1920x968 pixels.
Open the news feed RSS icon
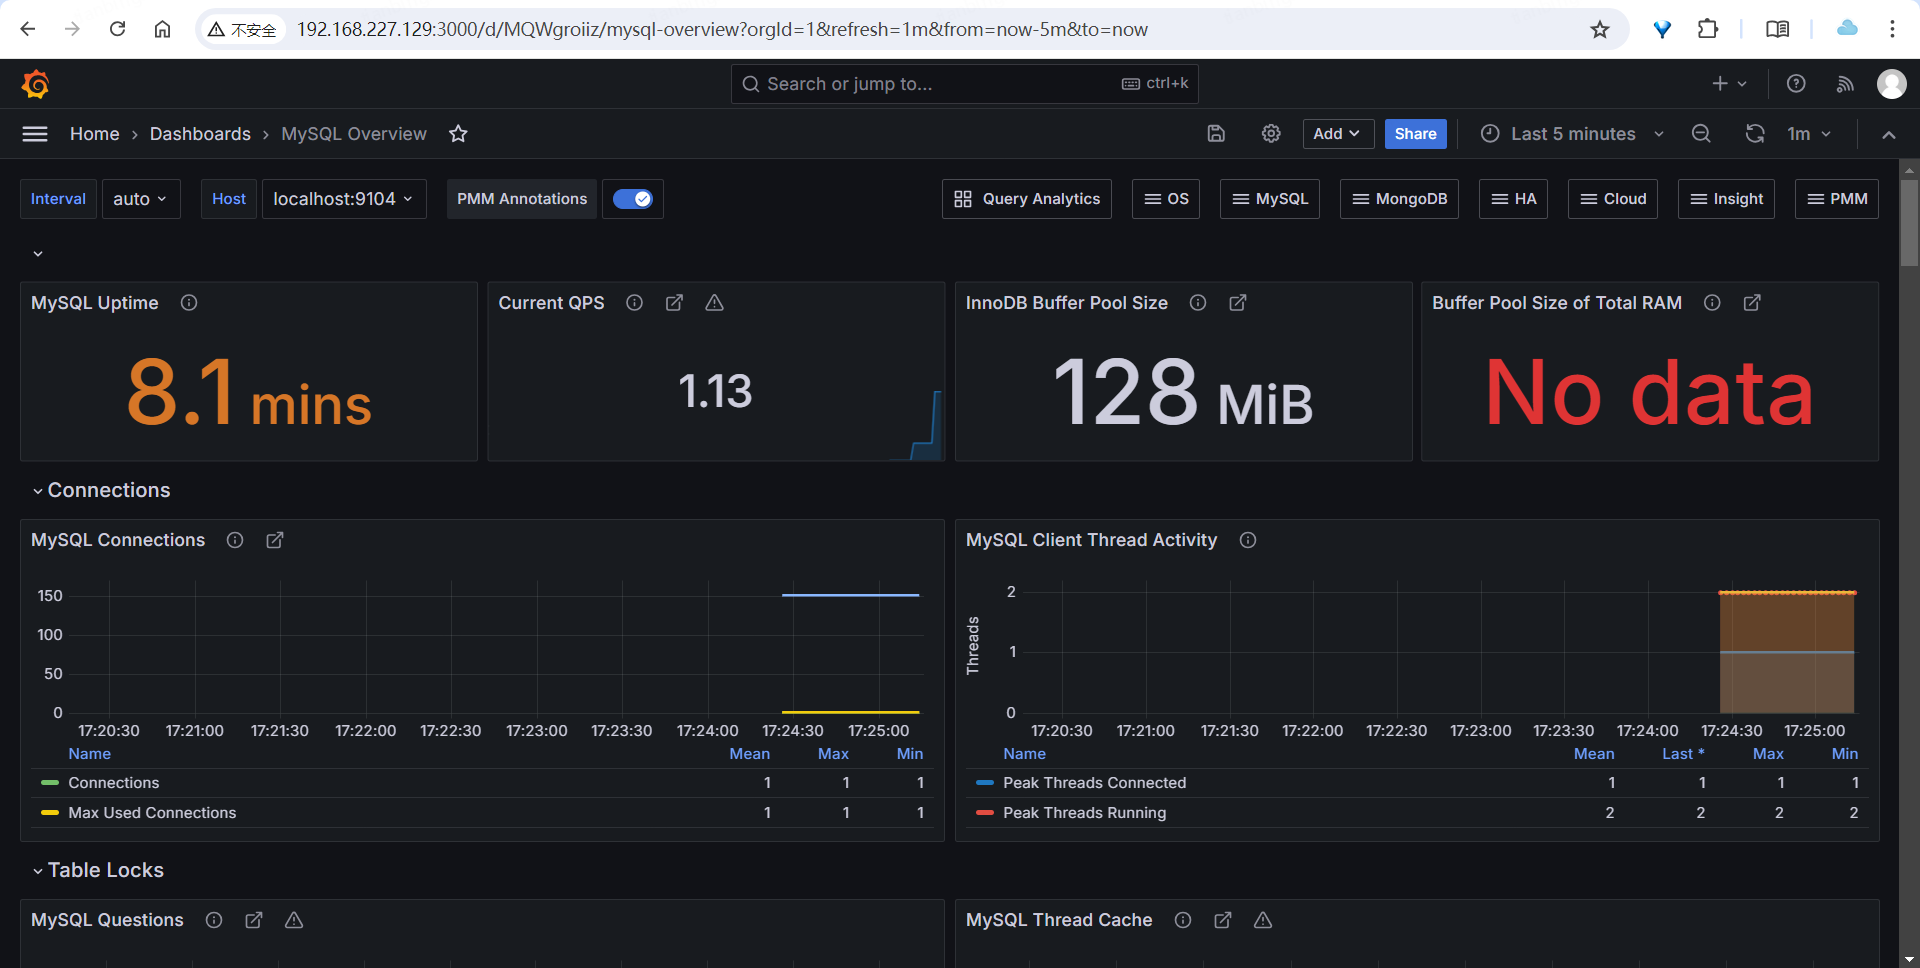tap(1845, 84)
